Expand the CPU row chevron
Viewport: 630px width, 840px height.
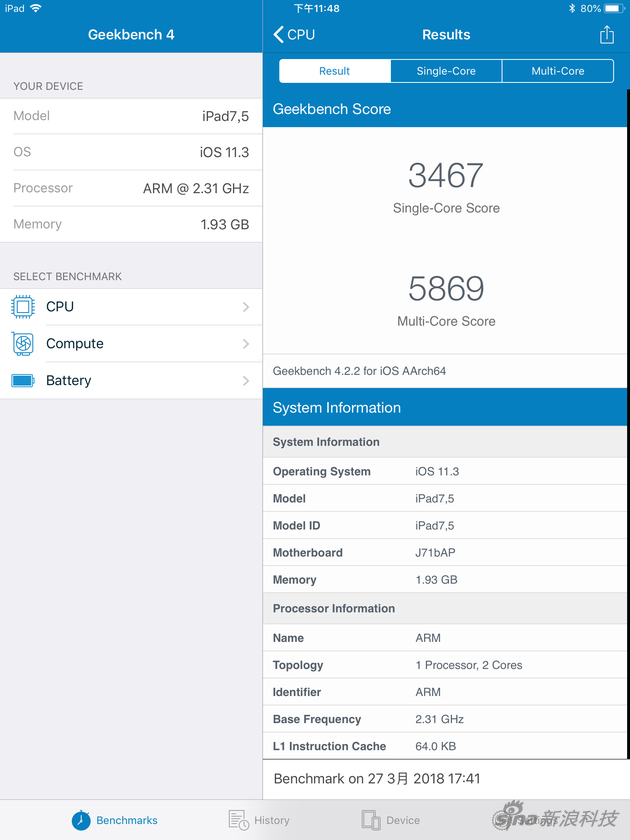pos(246,307)
